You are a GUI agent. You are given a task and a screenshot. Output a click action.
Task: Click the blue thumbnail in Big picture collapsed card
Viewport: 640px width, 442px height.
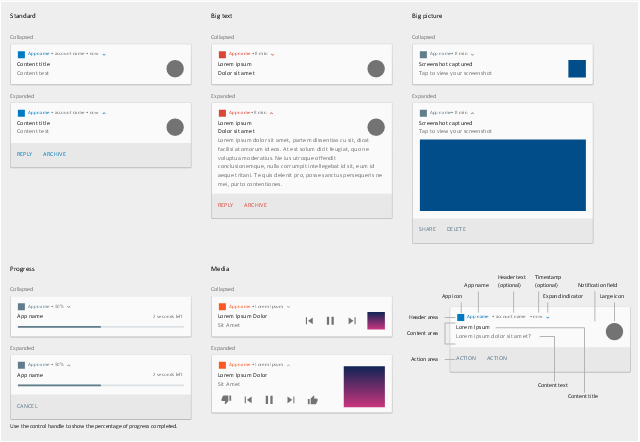coord(577,69)
